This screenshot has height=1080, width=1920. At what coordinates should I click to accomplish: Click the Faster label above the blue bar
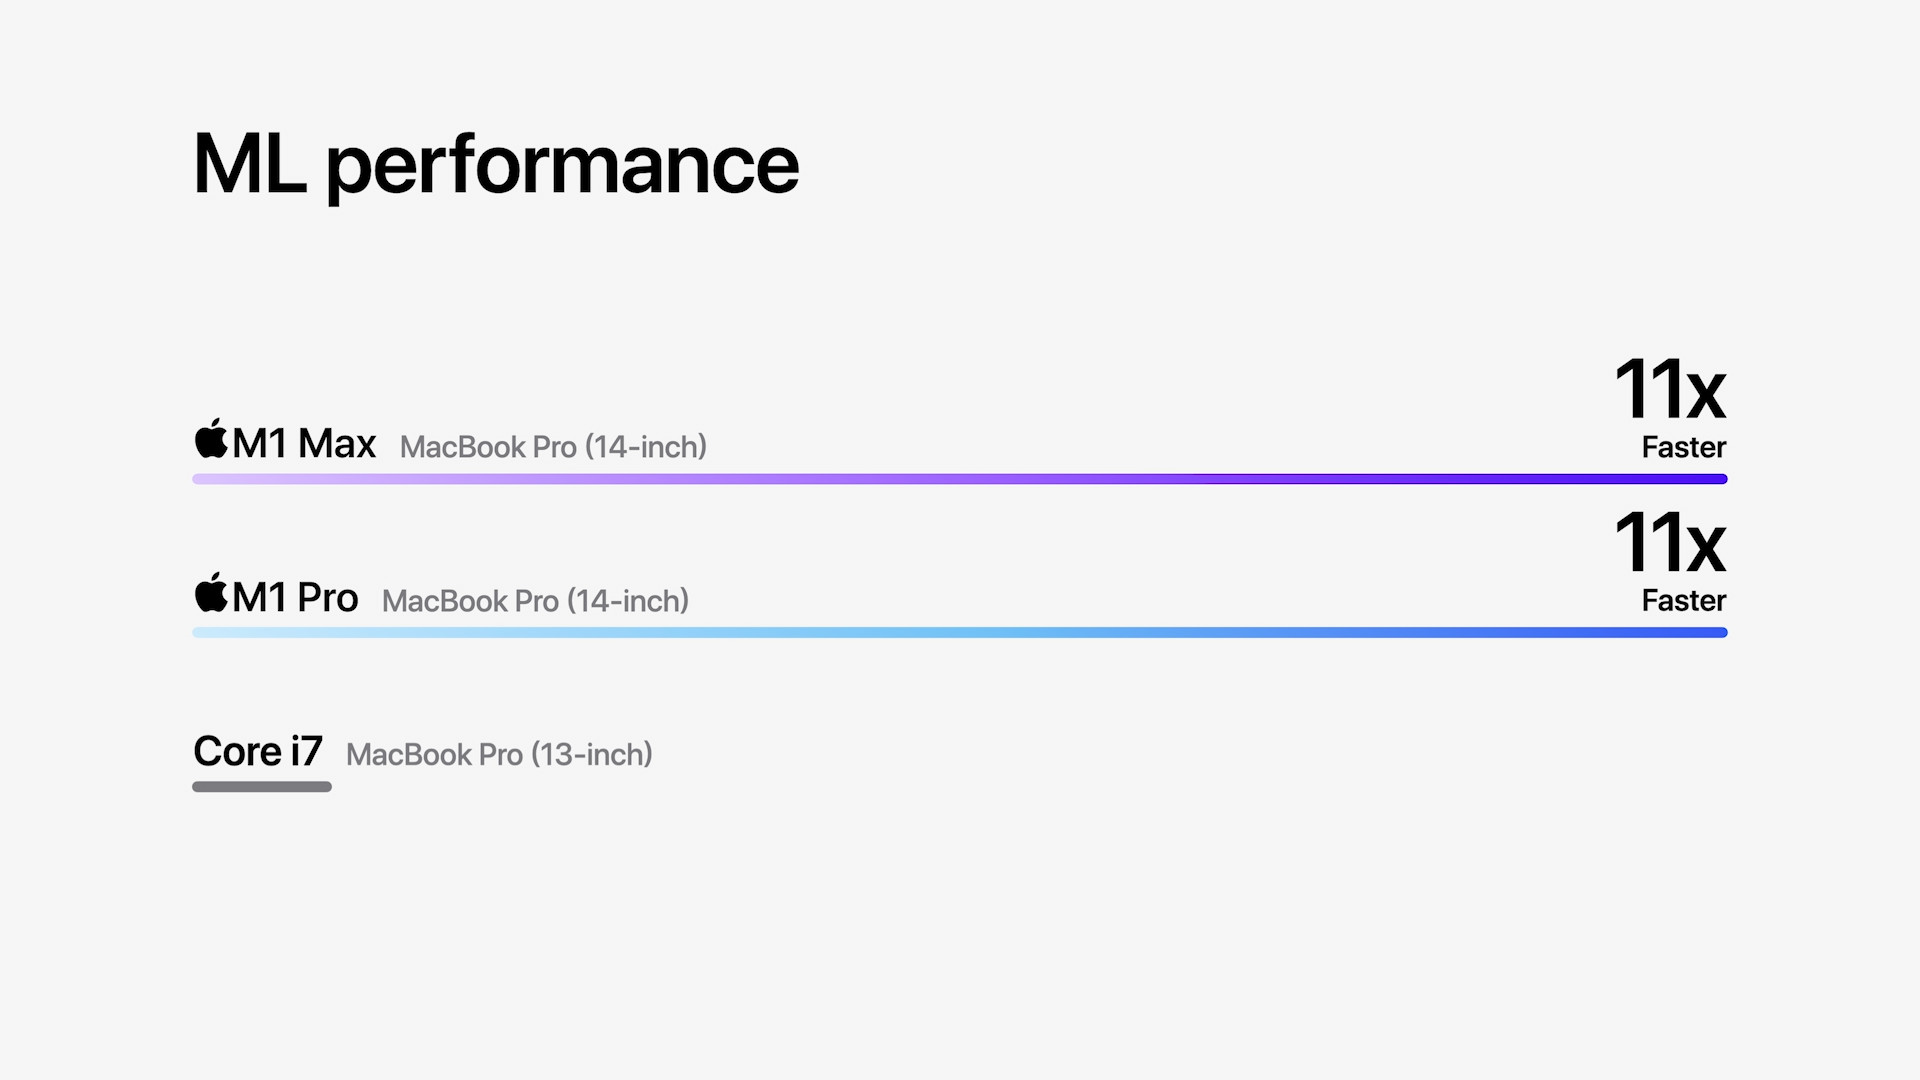tap(1683, 600)
